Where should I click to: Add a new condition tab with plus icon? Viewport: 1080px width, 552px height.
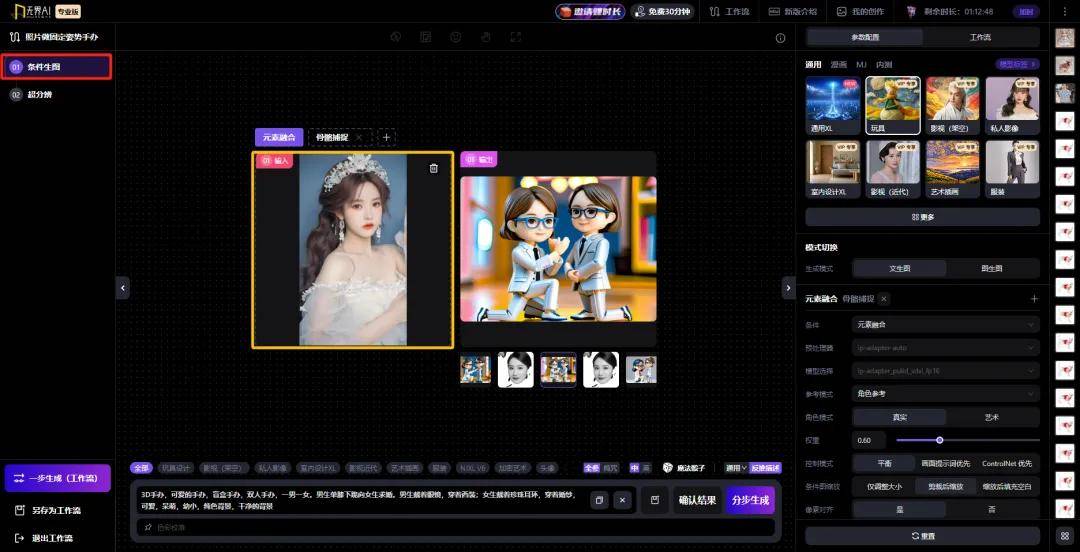(387, 137)
